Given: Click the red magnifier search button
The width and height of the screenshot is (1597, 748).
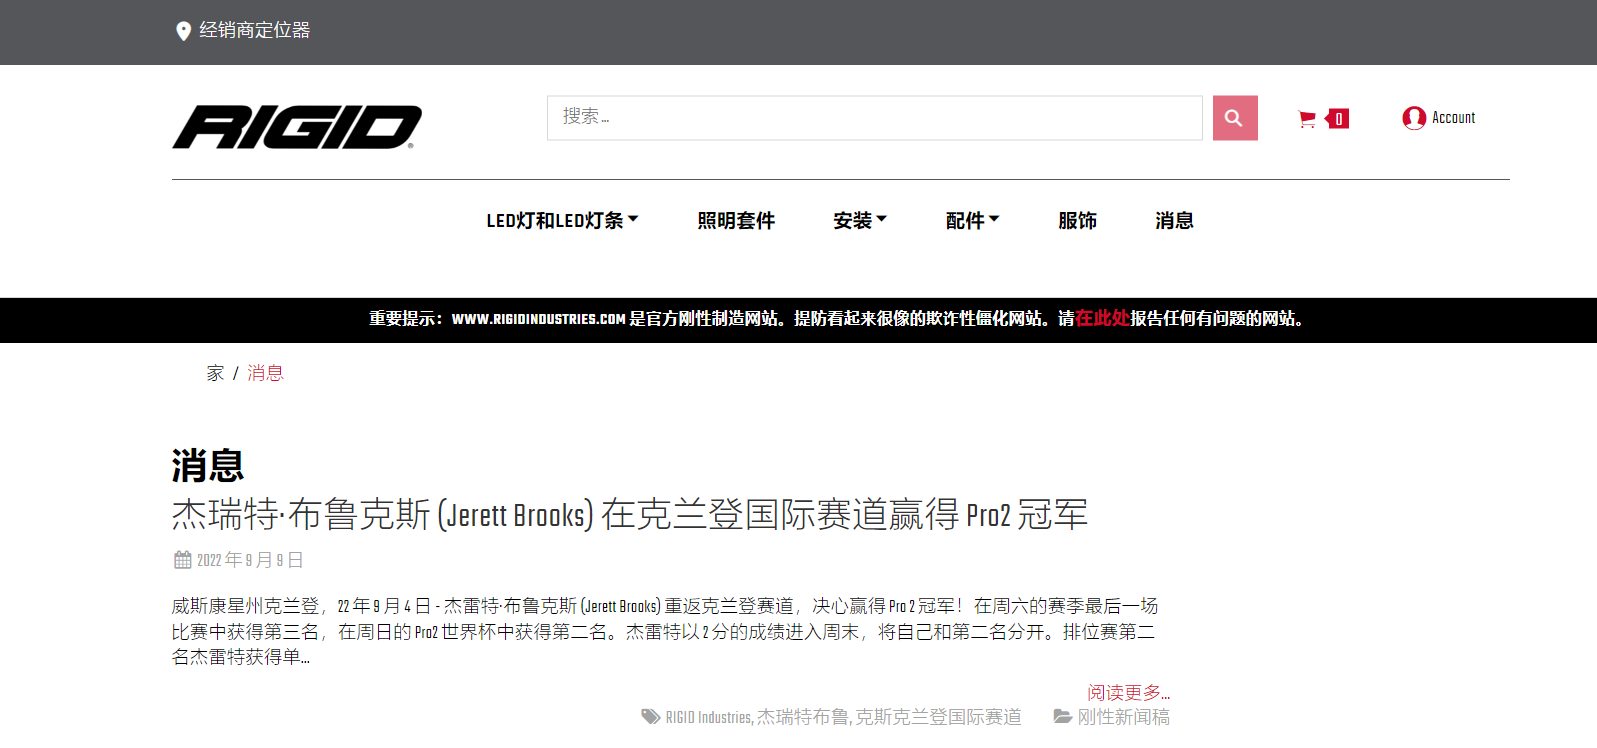Looking at the screenshot, I should pos(1235,118).
